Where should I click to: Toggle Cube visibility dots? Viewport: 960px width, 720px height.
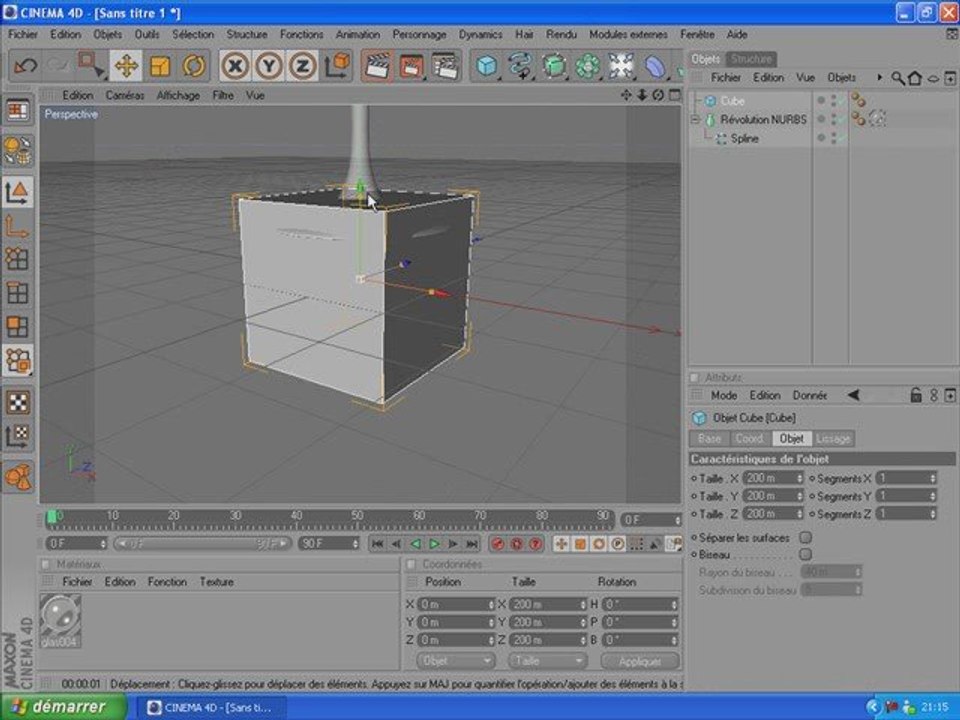pyautogui.click(x=834, y=101)
